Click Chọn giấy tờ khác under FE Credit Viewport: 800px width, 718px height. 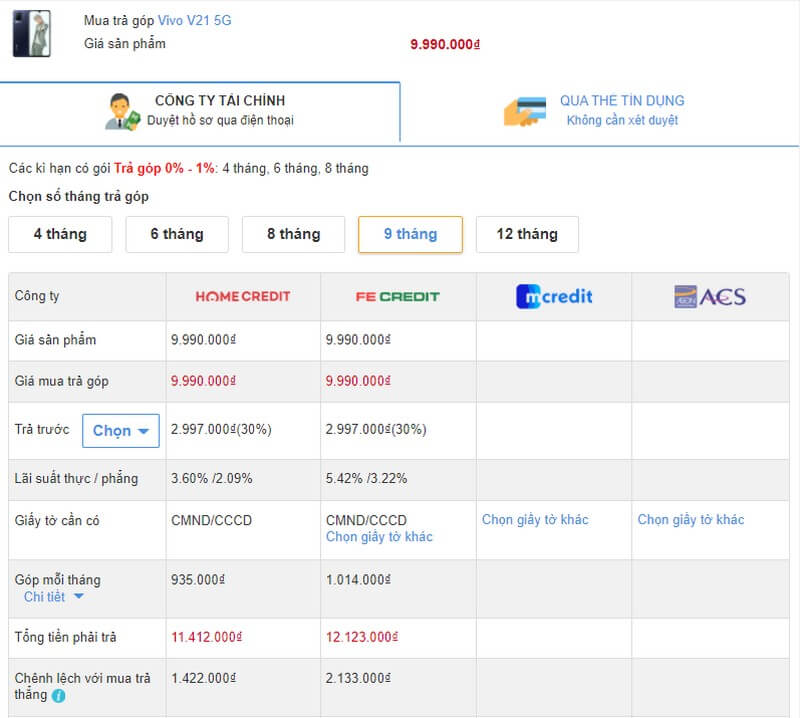pyautogui.click(x=379, y=537)
